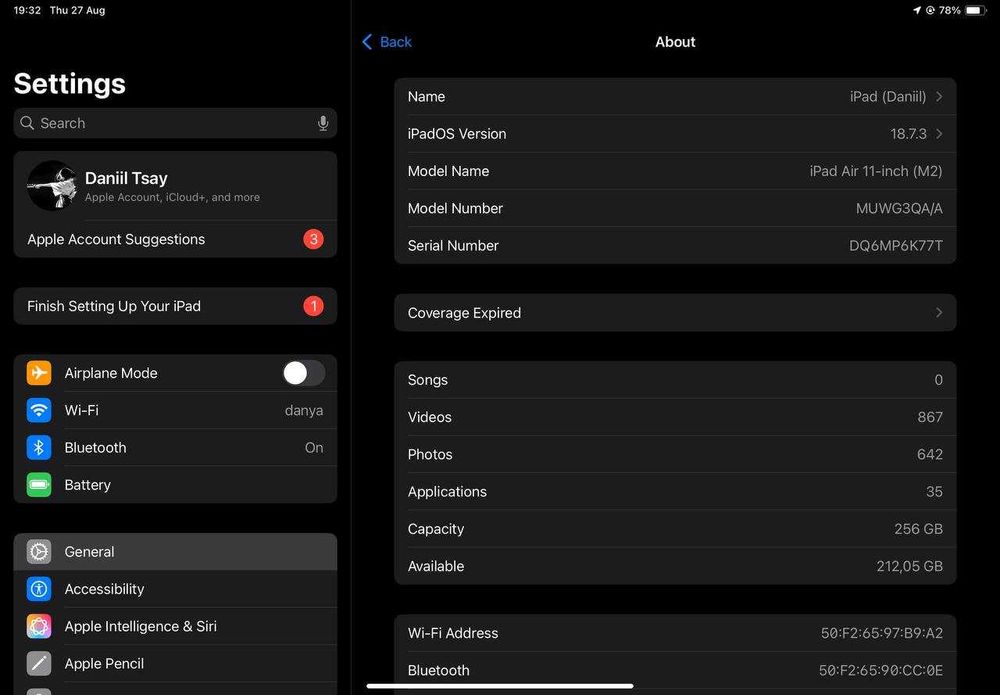Open the Name row chevron

pyautogui.click(x=939, y=97)
